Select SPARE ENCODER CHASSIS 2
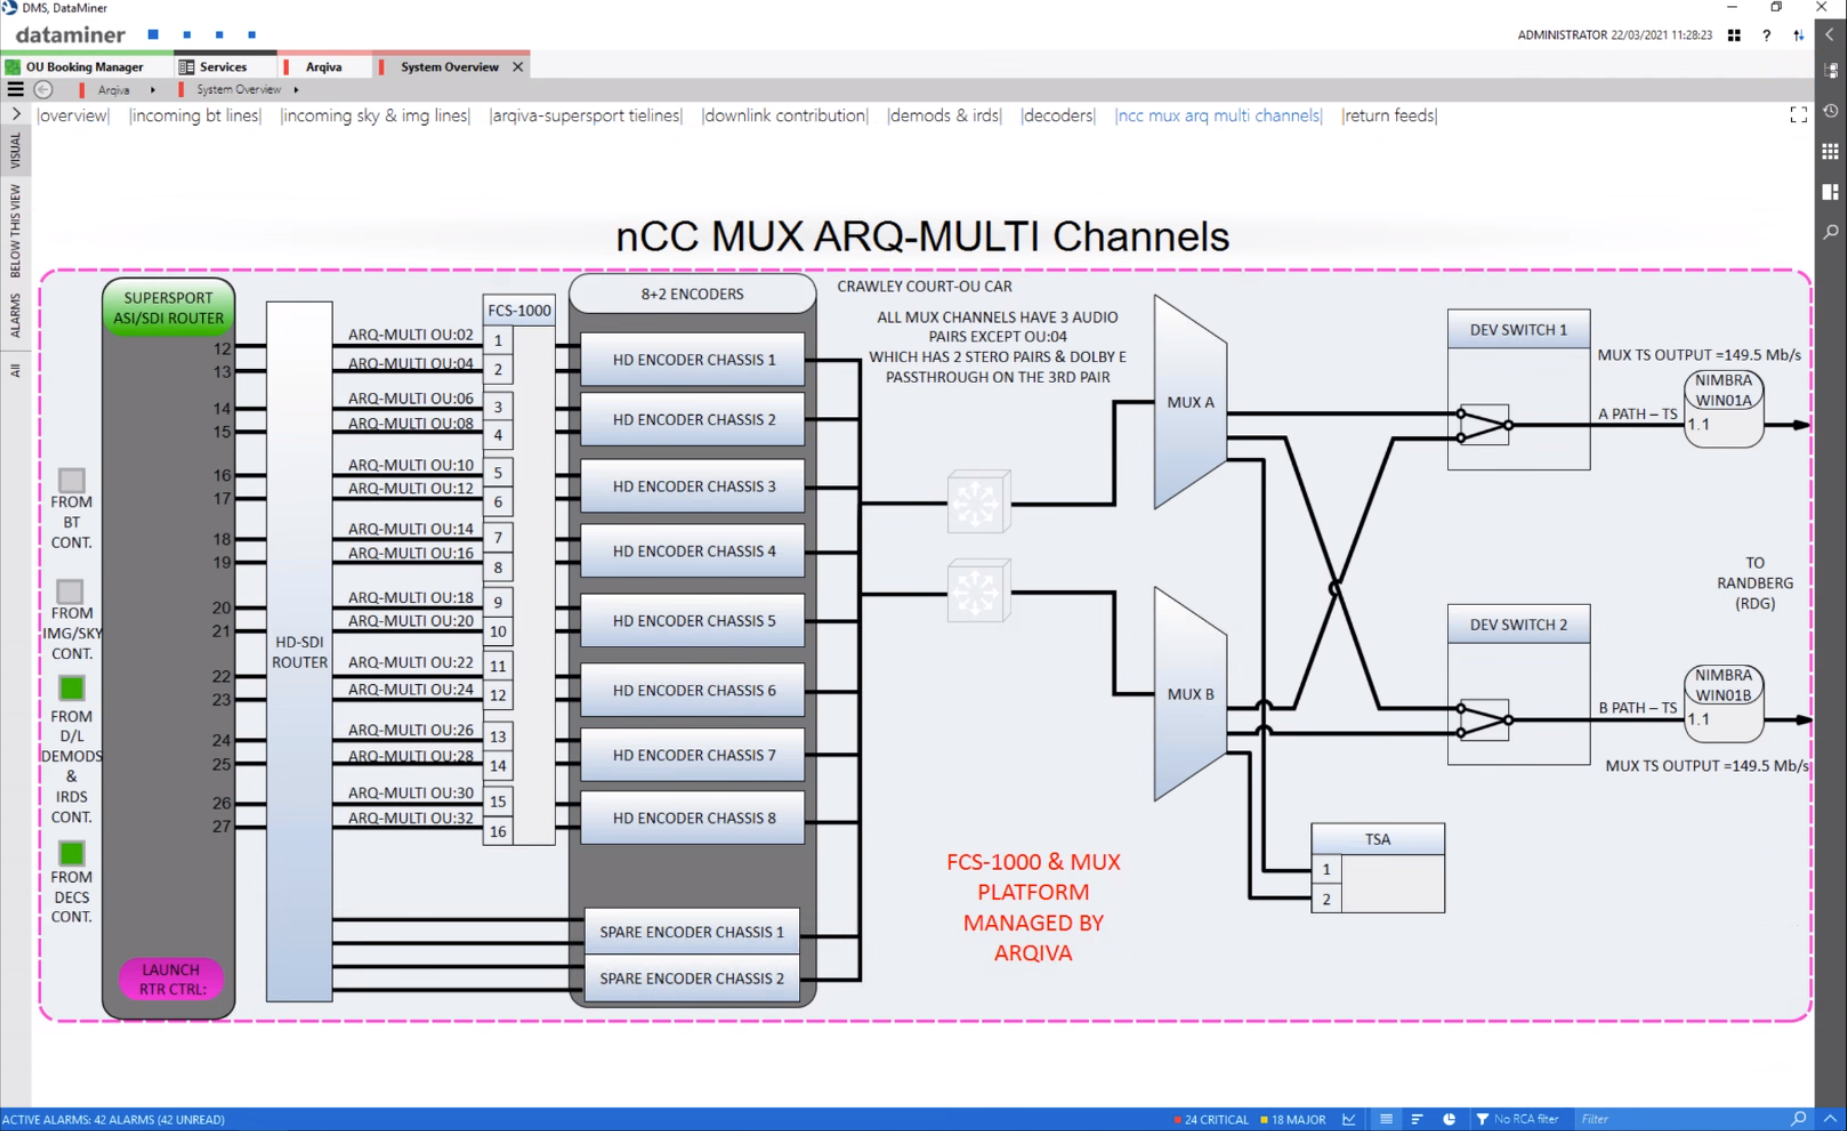This screenshot has height=1131, width=1847. [x=692, y=978]
